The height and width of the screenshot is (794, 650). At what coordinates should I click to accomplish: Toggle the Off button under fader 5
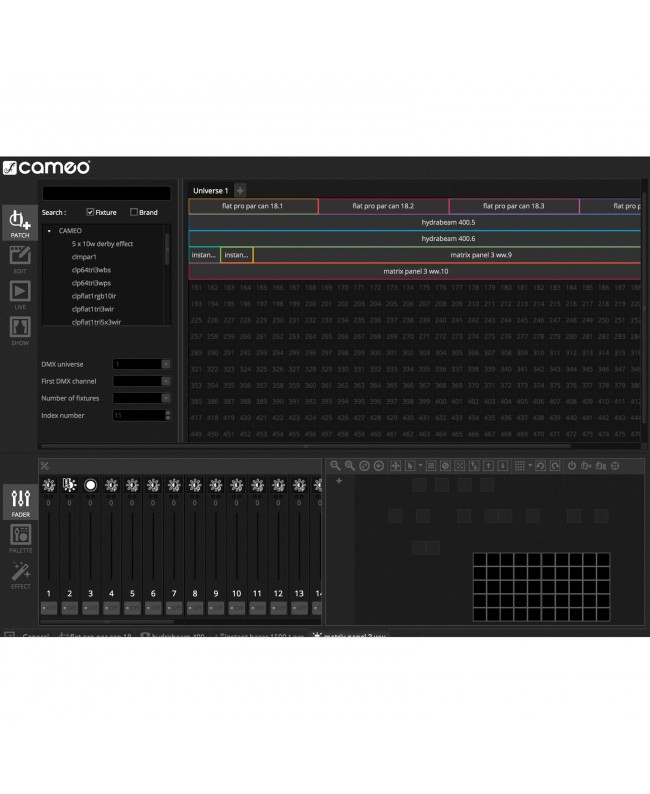coord(132,608)
